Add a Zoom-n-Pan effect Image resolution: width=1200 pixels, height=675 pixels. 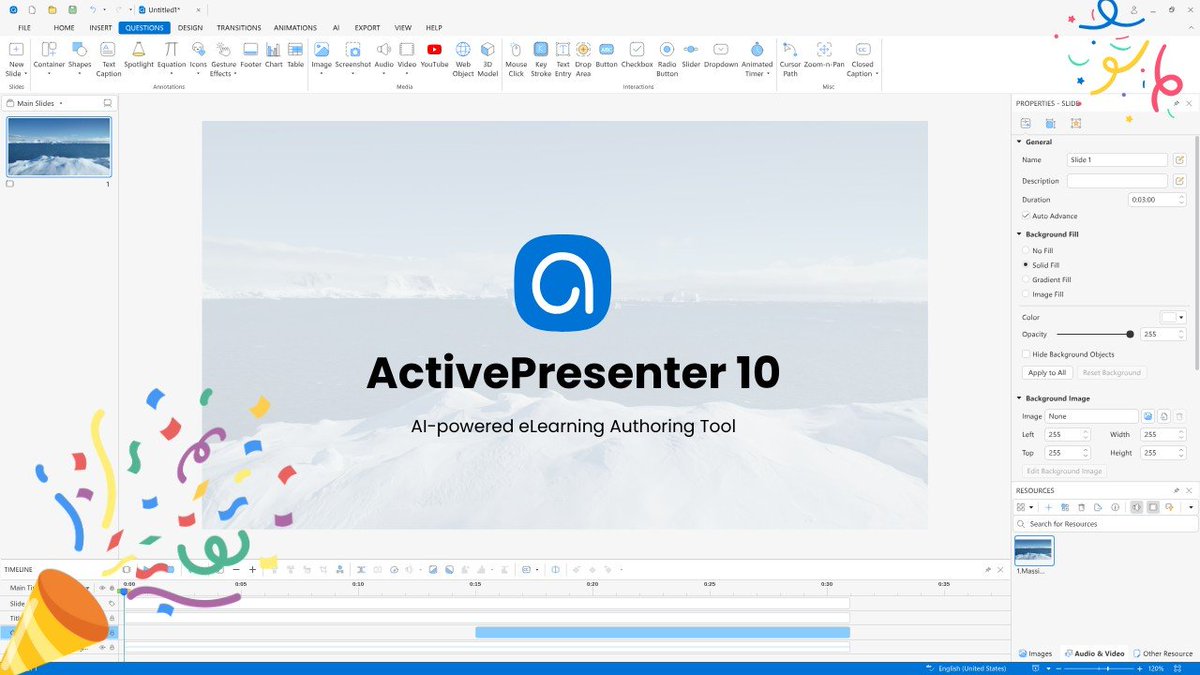pyautogui.click(x=824, y=55)
